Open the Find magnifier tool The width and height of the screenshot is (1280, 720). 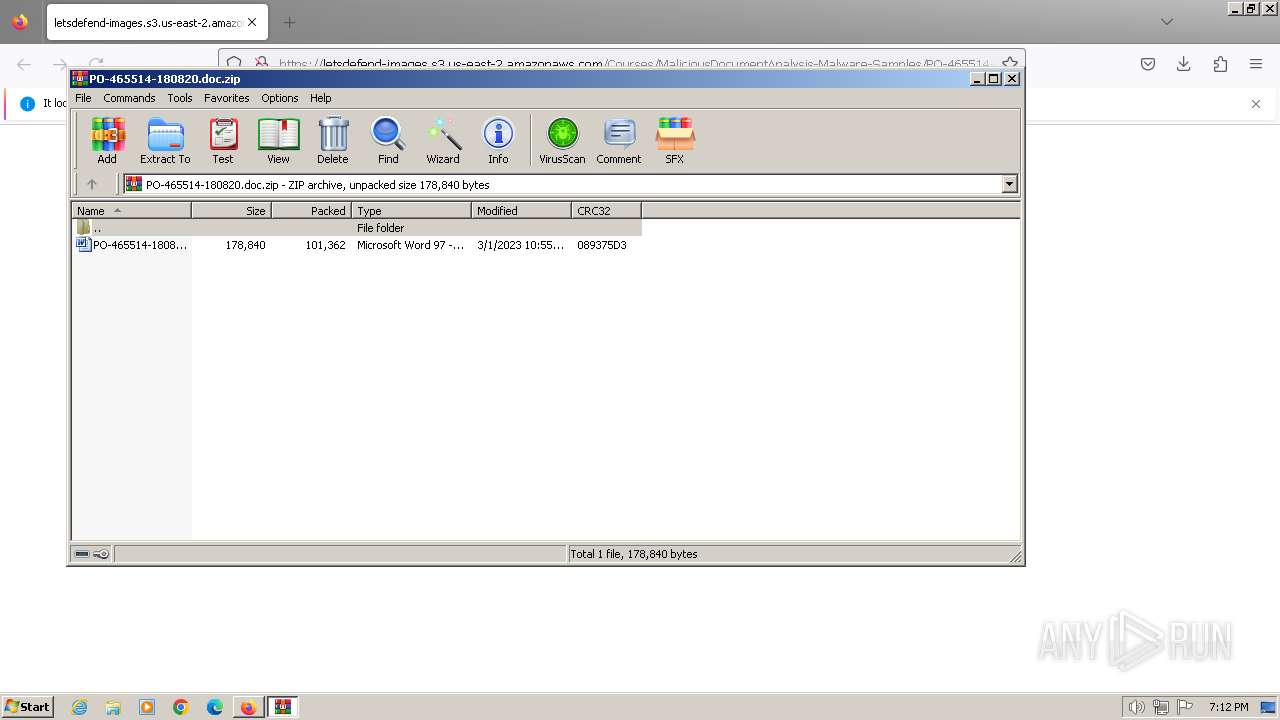click(x=388, y=141)
